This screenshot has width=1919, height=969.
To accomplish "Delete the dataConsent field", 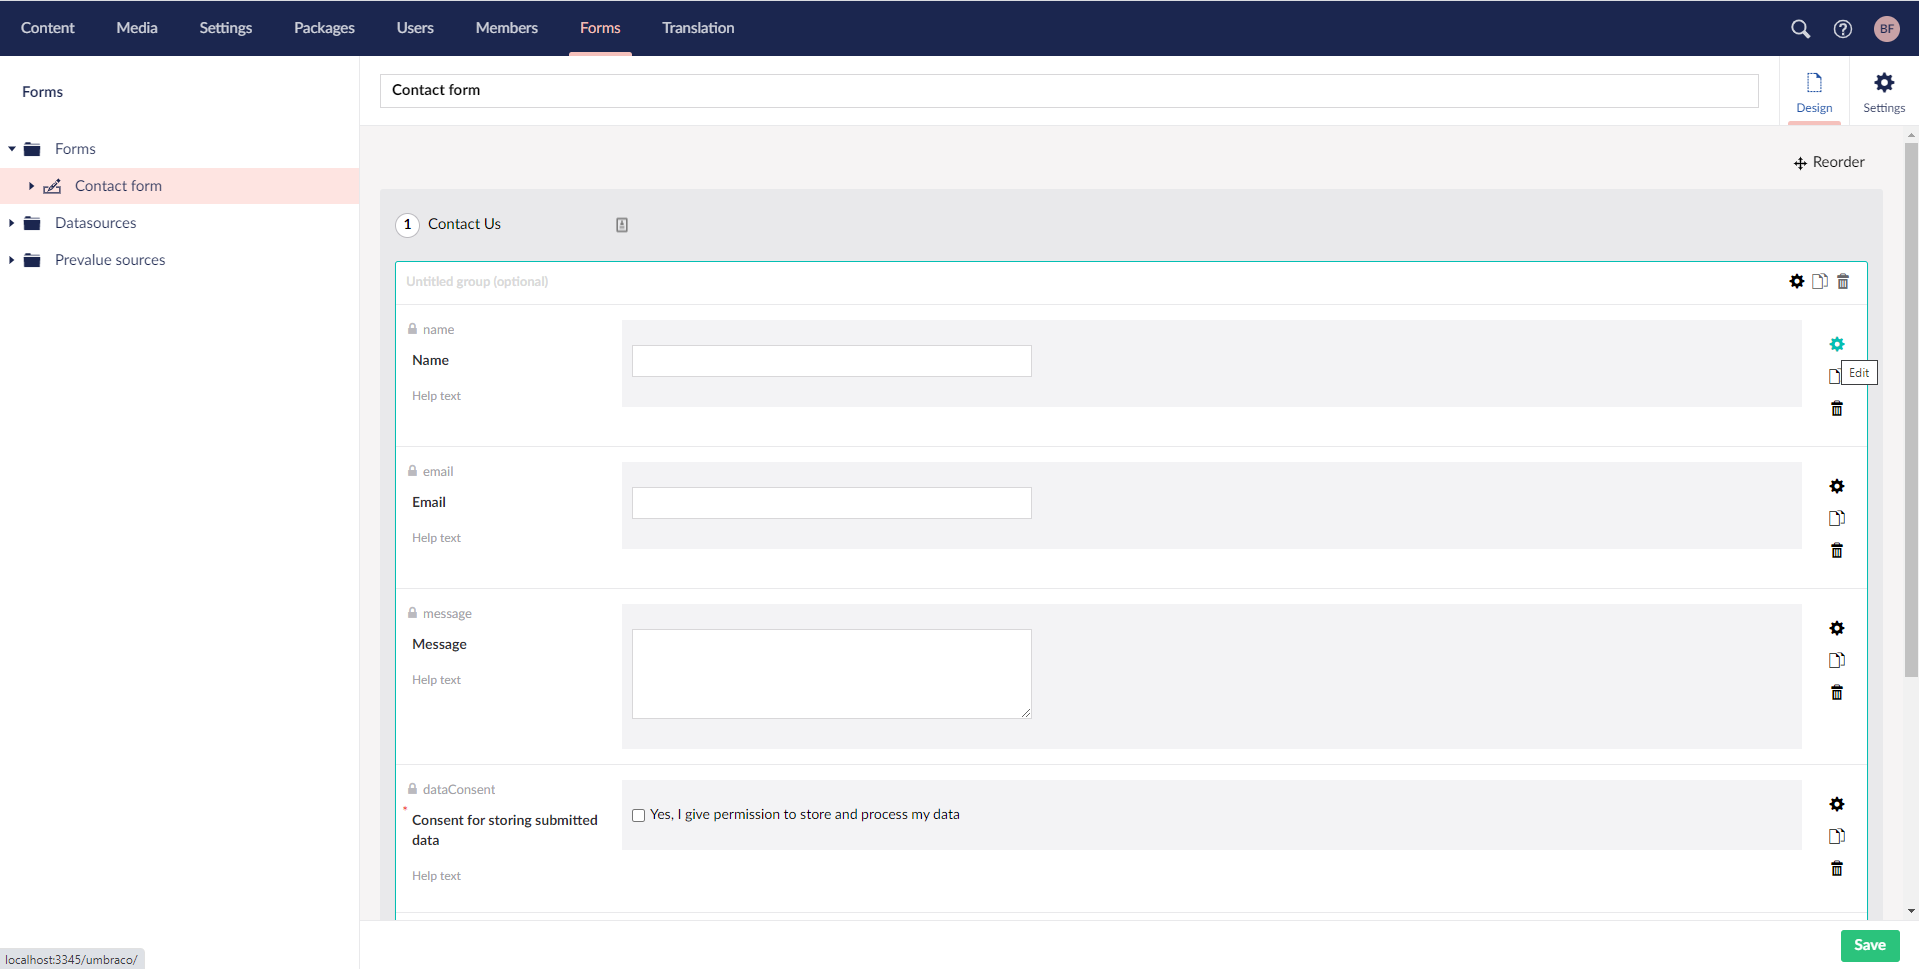I will click(1837, 868).
